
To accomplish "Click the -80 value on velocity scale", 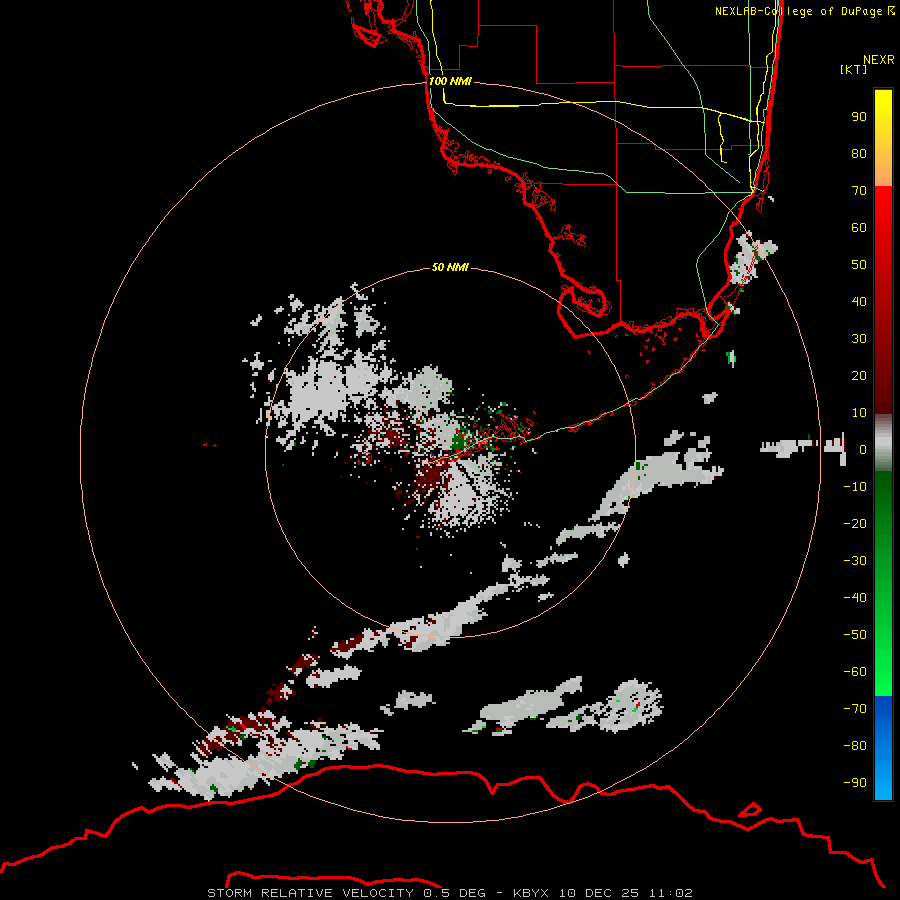I will click(x=855, y=746).
